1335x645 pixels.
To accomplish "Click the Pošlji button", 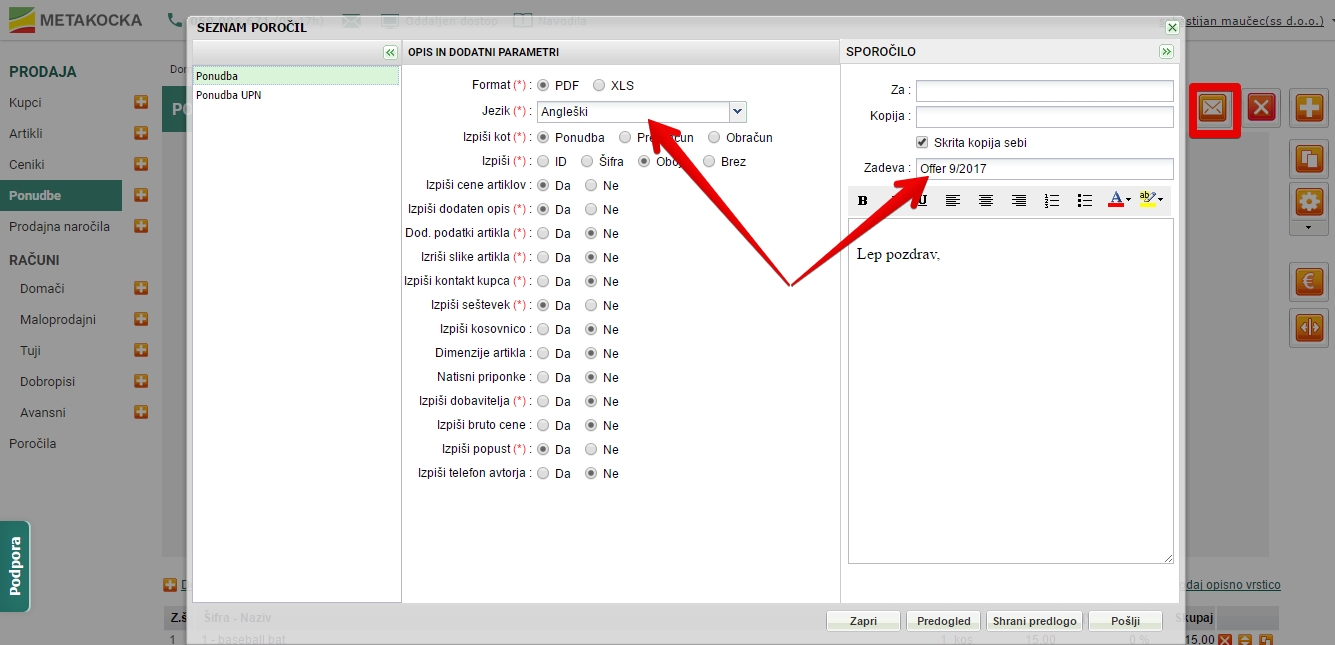I will pyautogui.click(x=1125, y=621).
